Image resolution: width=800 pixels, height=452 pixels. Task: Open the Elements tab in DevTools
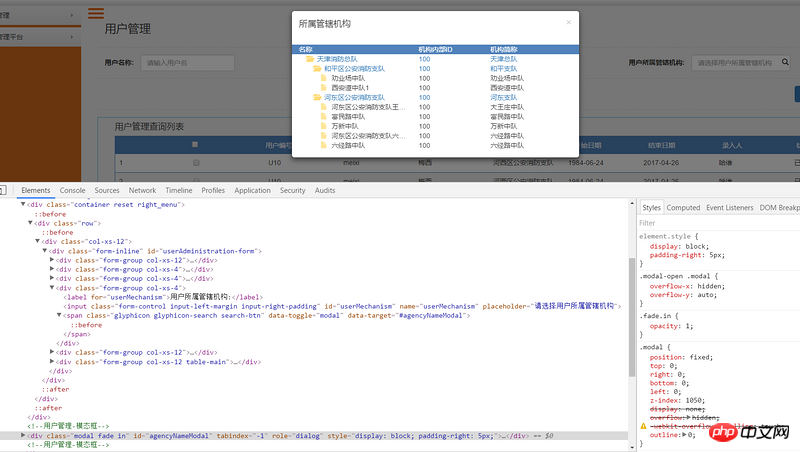tap(36, 190)
